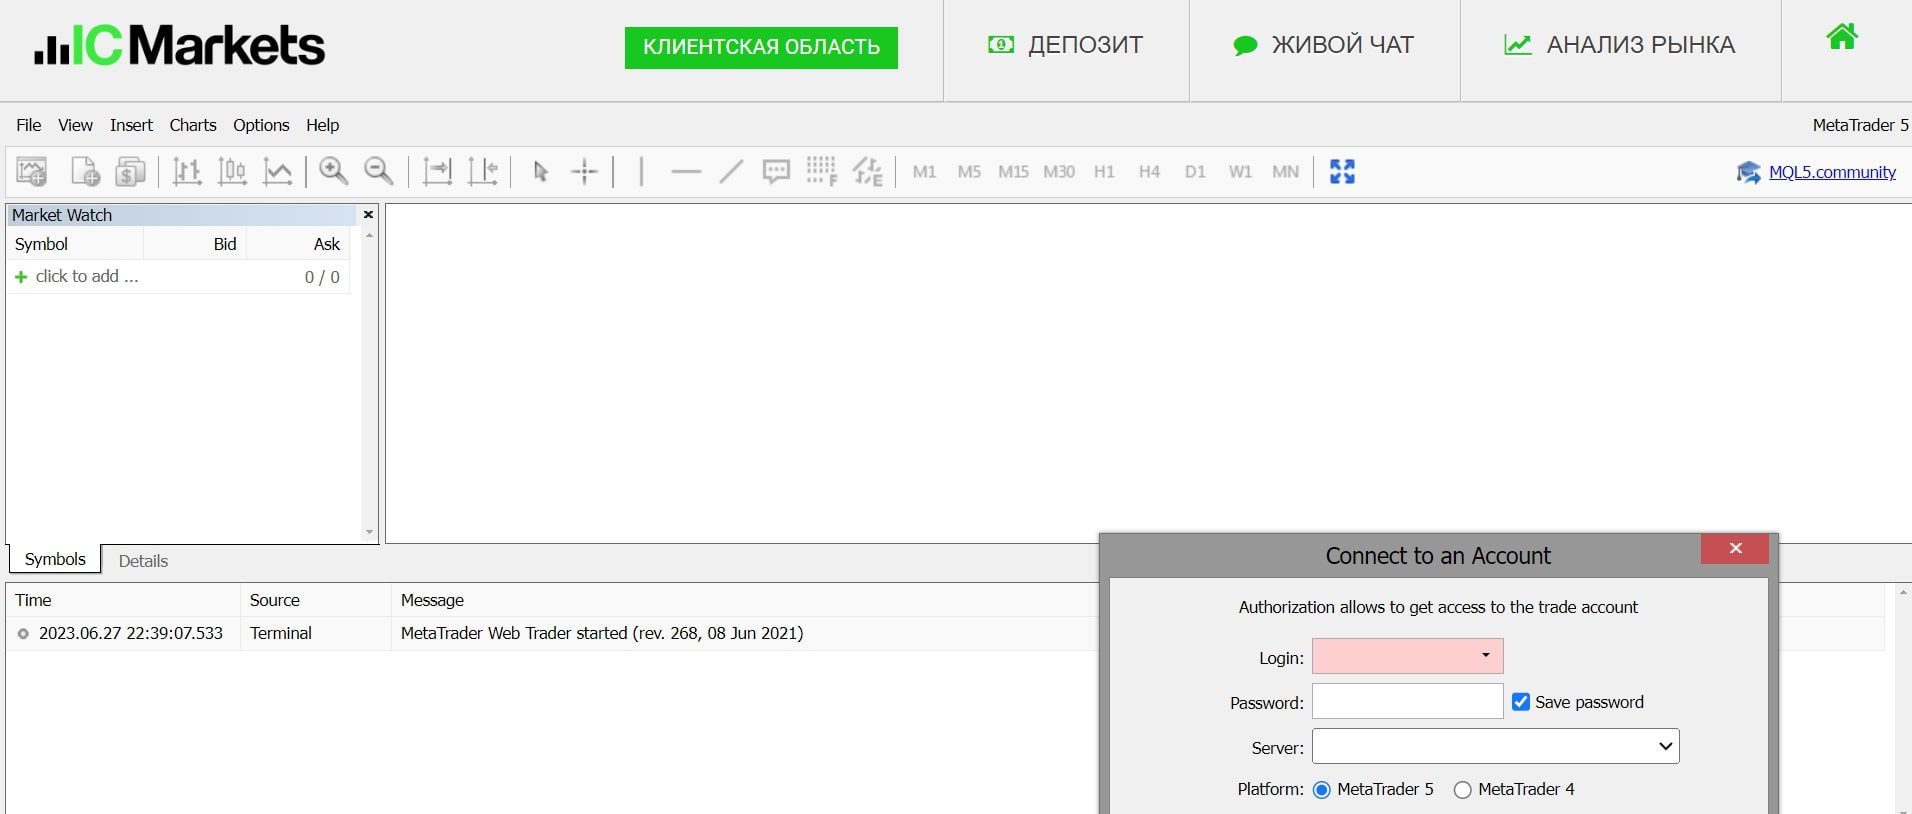Open ЖИВОЙ ЧАТ live chat

(x=1323, y=45)
